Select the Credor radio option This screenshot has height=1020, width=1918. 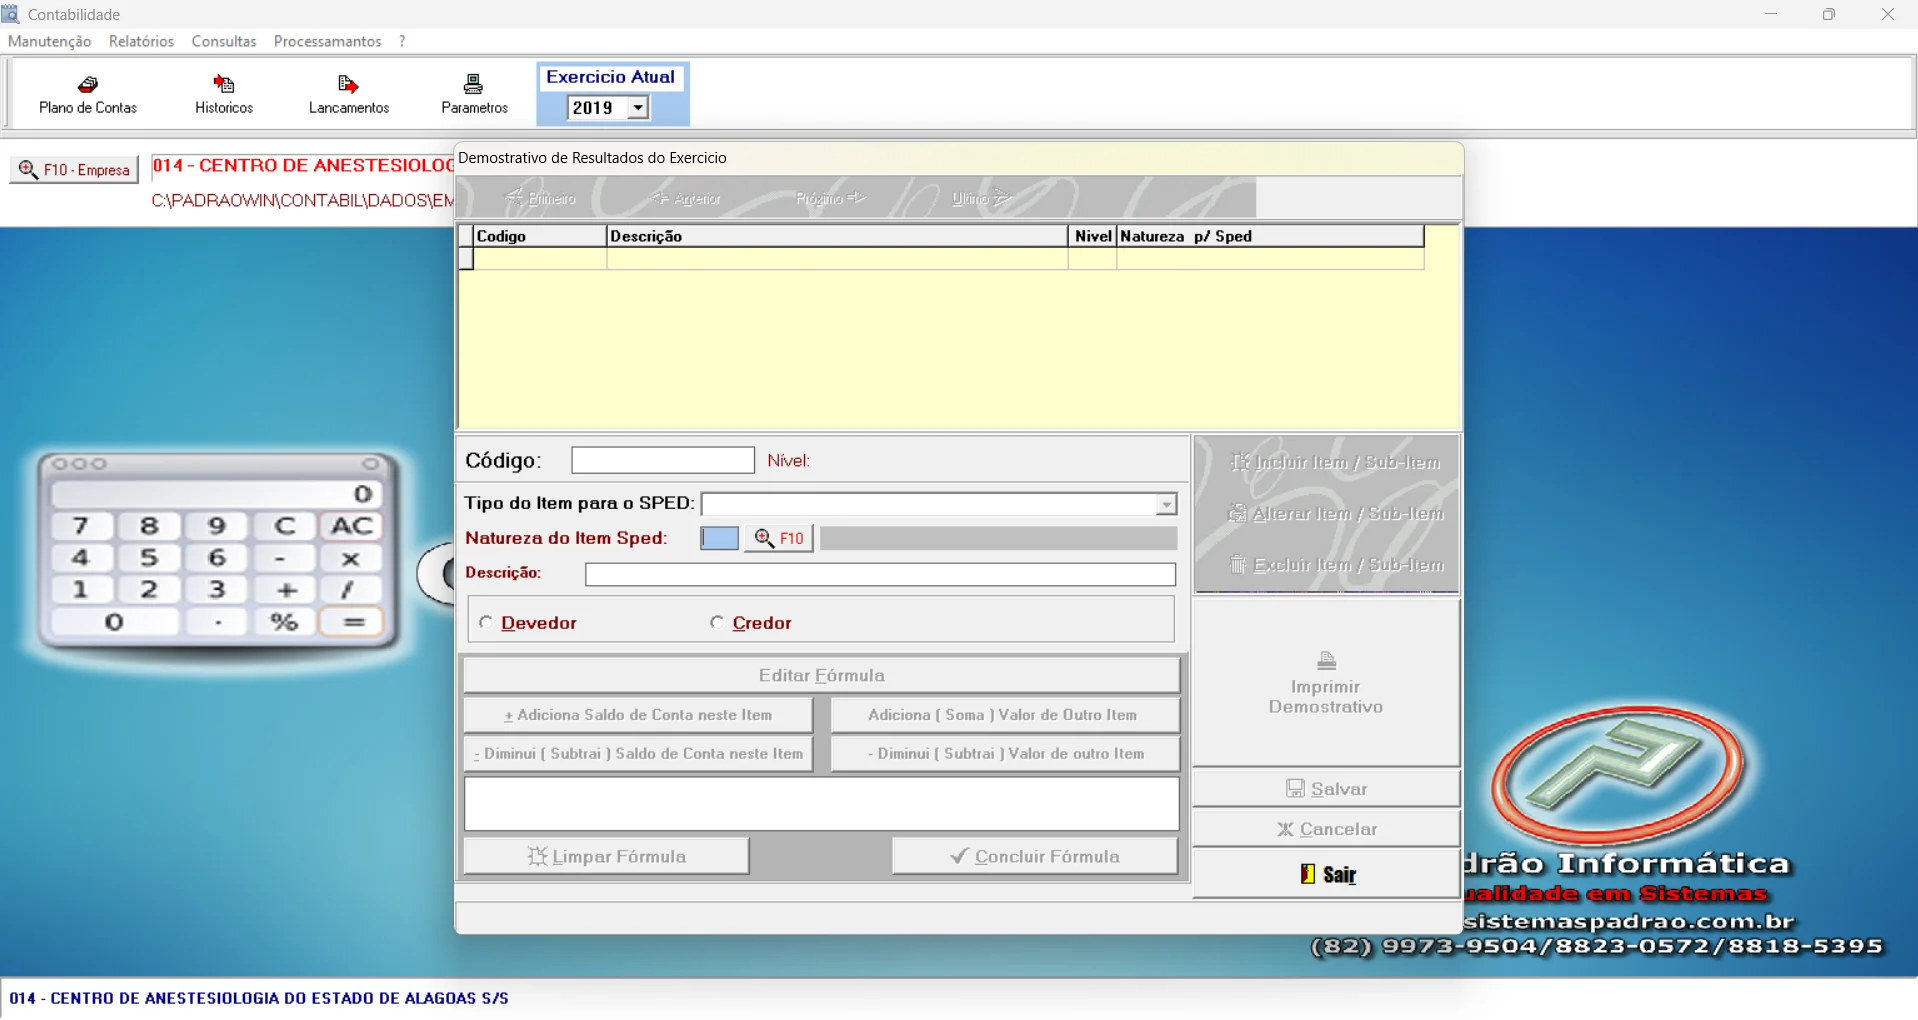point(717,623)
